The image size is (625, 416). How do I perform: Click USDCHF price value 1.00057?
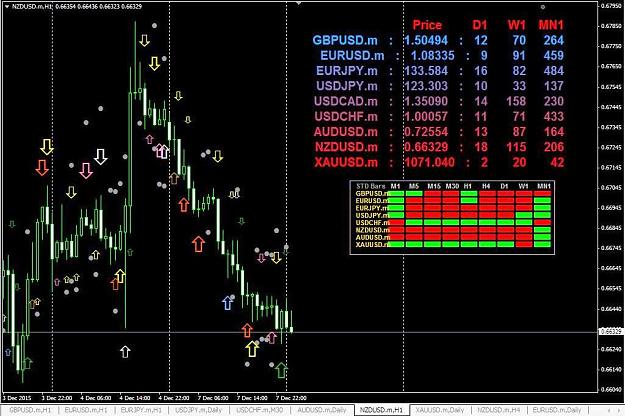(426, 117)
